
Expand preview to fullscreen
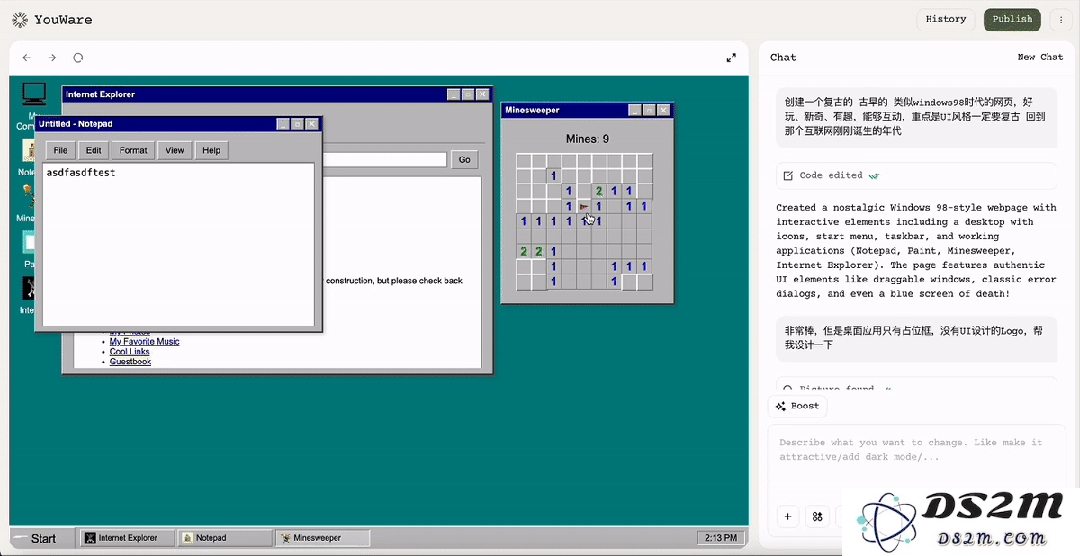point(731,58)
